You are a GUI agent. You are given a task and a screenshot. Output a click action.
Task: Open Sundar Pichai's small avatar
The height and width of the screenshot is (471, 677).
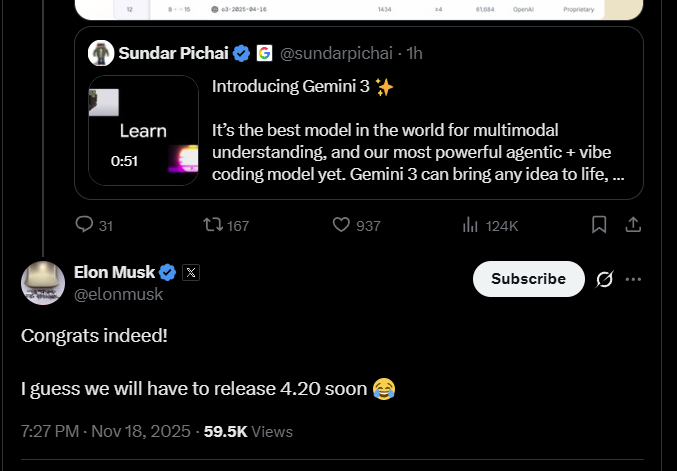point(101,53)
